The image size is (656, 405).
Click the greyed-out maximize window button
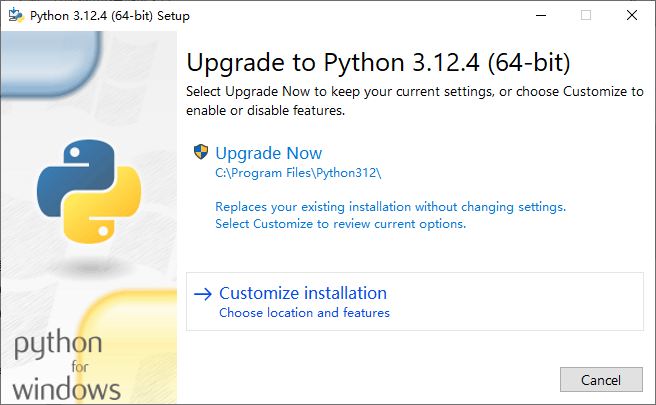tap(586, 16)
